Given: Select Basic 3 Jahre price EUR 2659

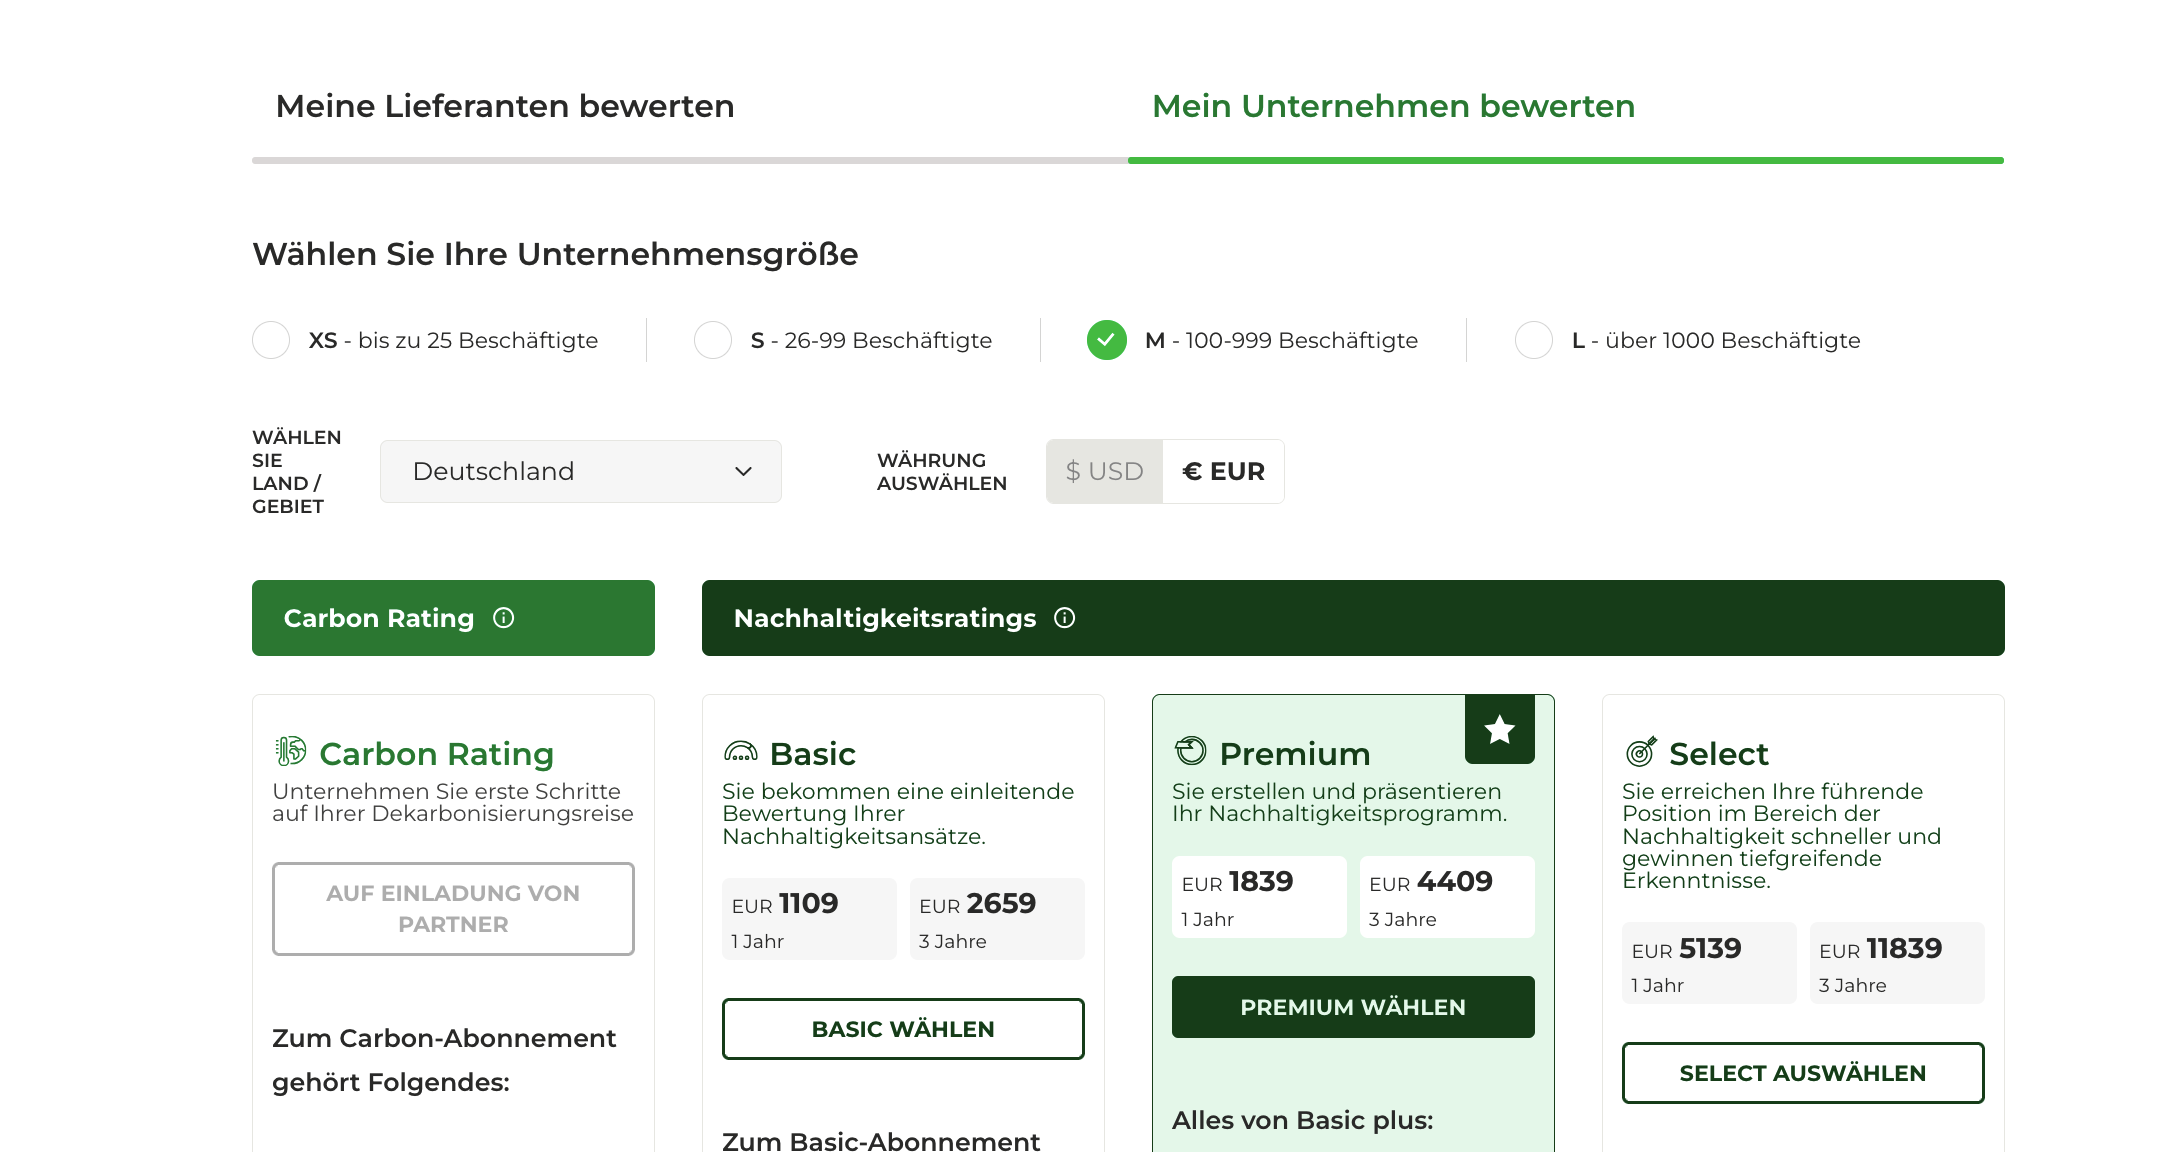Looking at the screenshot, I should 997,919.
